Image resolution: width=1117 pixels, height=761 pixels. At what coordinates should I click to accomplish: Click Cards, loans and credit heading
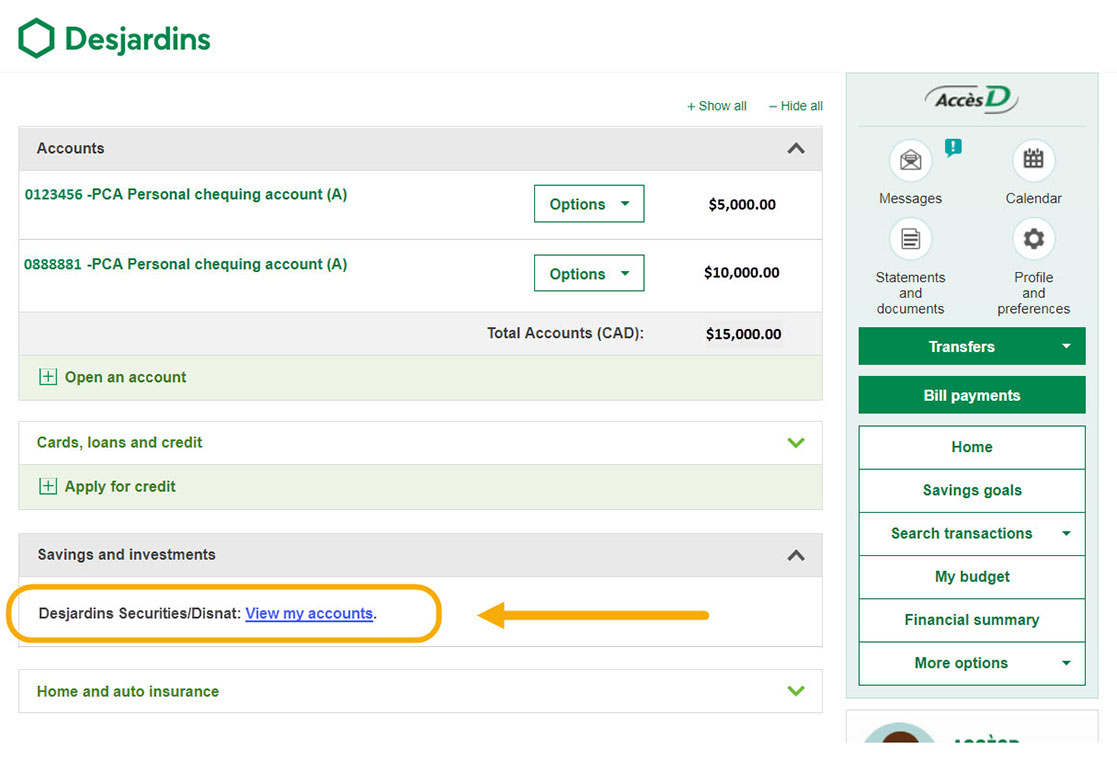[x=120, y=442]
